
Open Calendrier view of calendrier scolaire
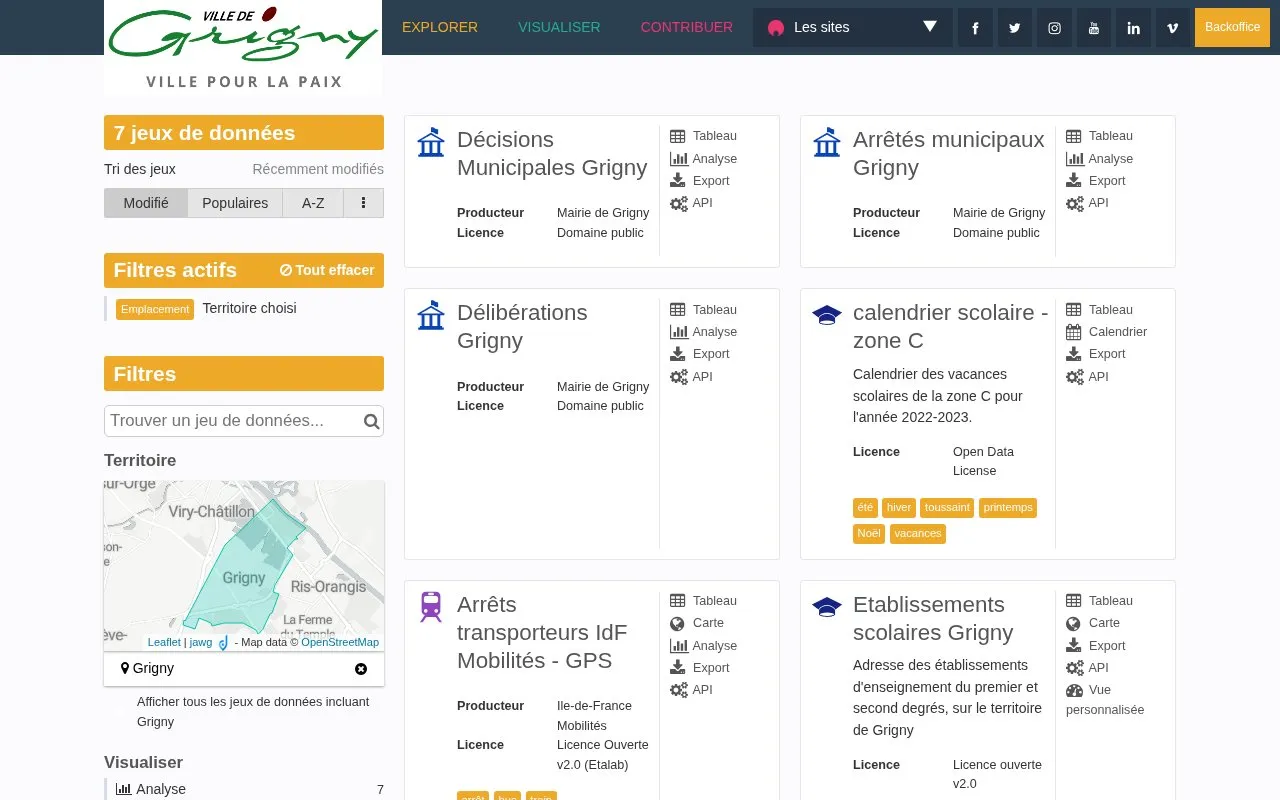click(1106, 332)
